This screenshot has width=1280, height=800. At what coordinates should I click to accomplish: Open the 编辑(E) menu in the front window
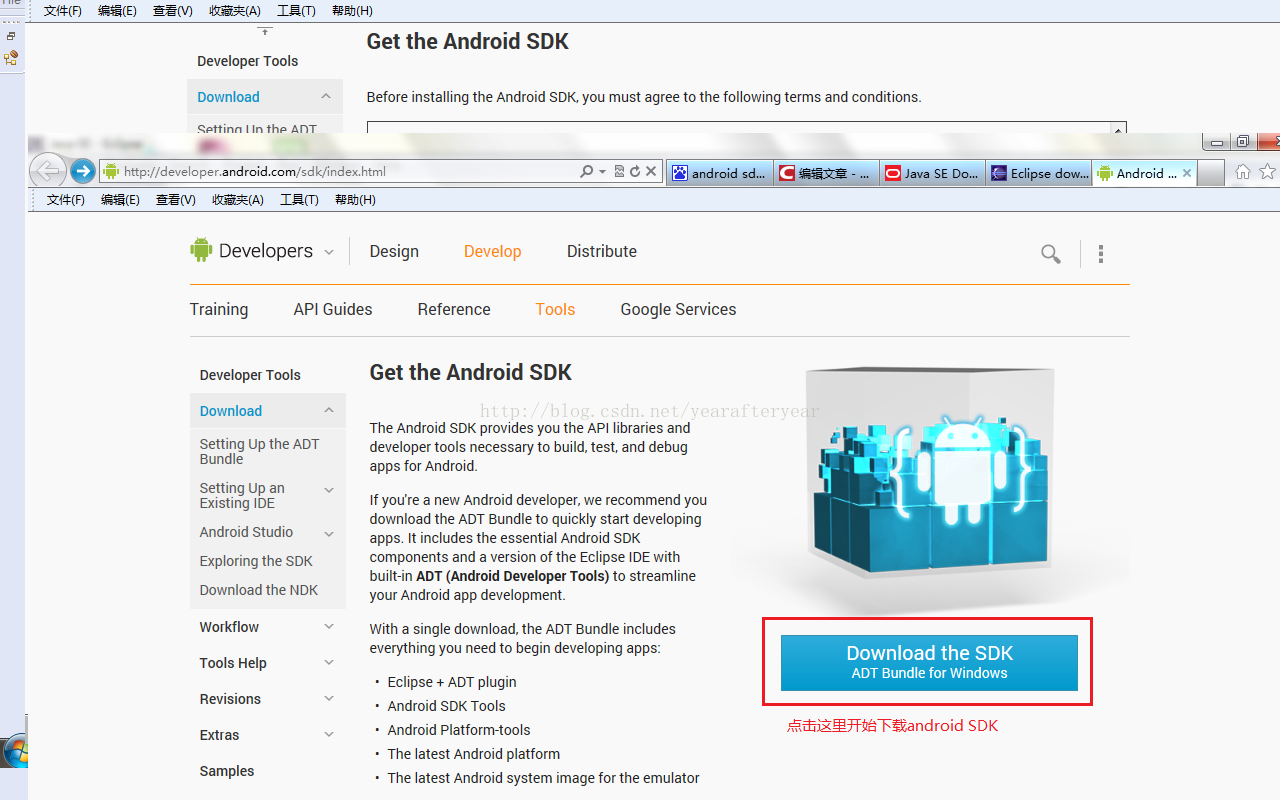[120, 200]
